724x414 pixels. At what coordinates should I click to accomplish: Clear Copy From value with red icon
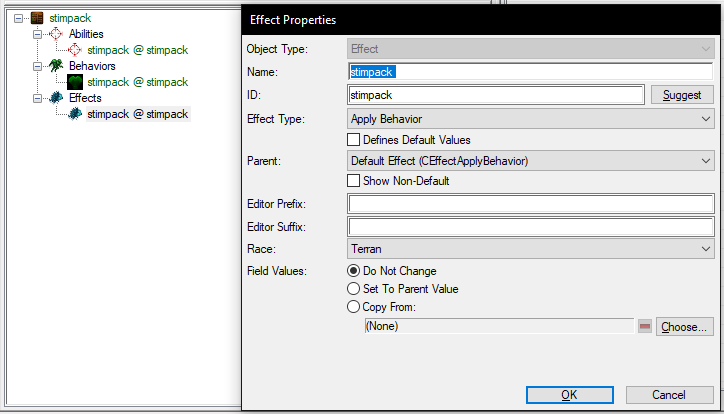644,327
